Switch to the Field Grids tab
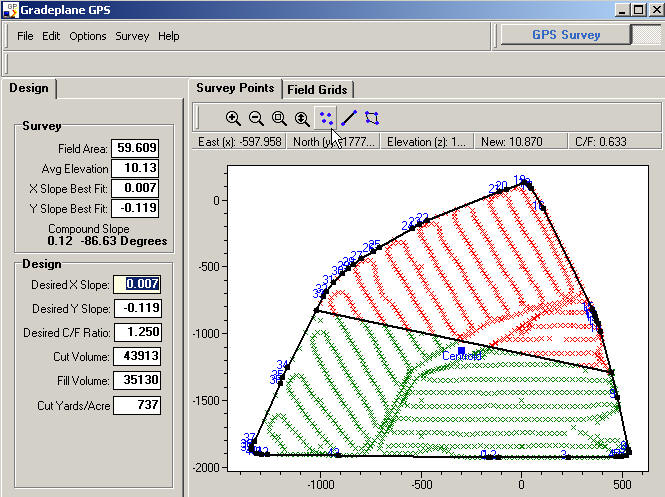665x497 pixels. coord(317,89)
